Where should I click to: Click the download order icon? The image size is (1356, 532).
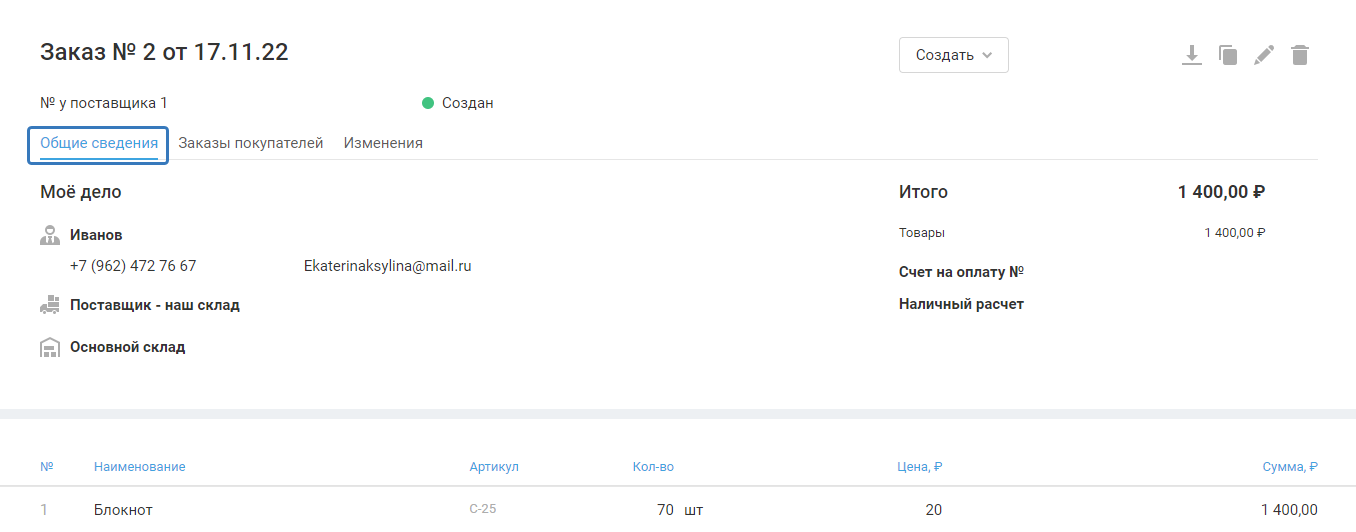[1191, 55]
